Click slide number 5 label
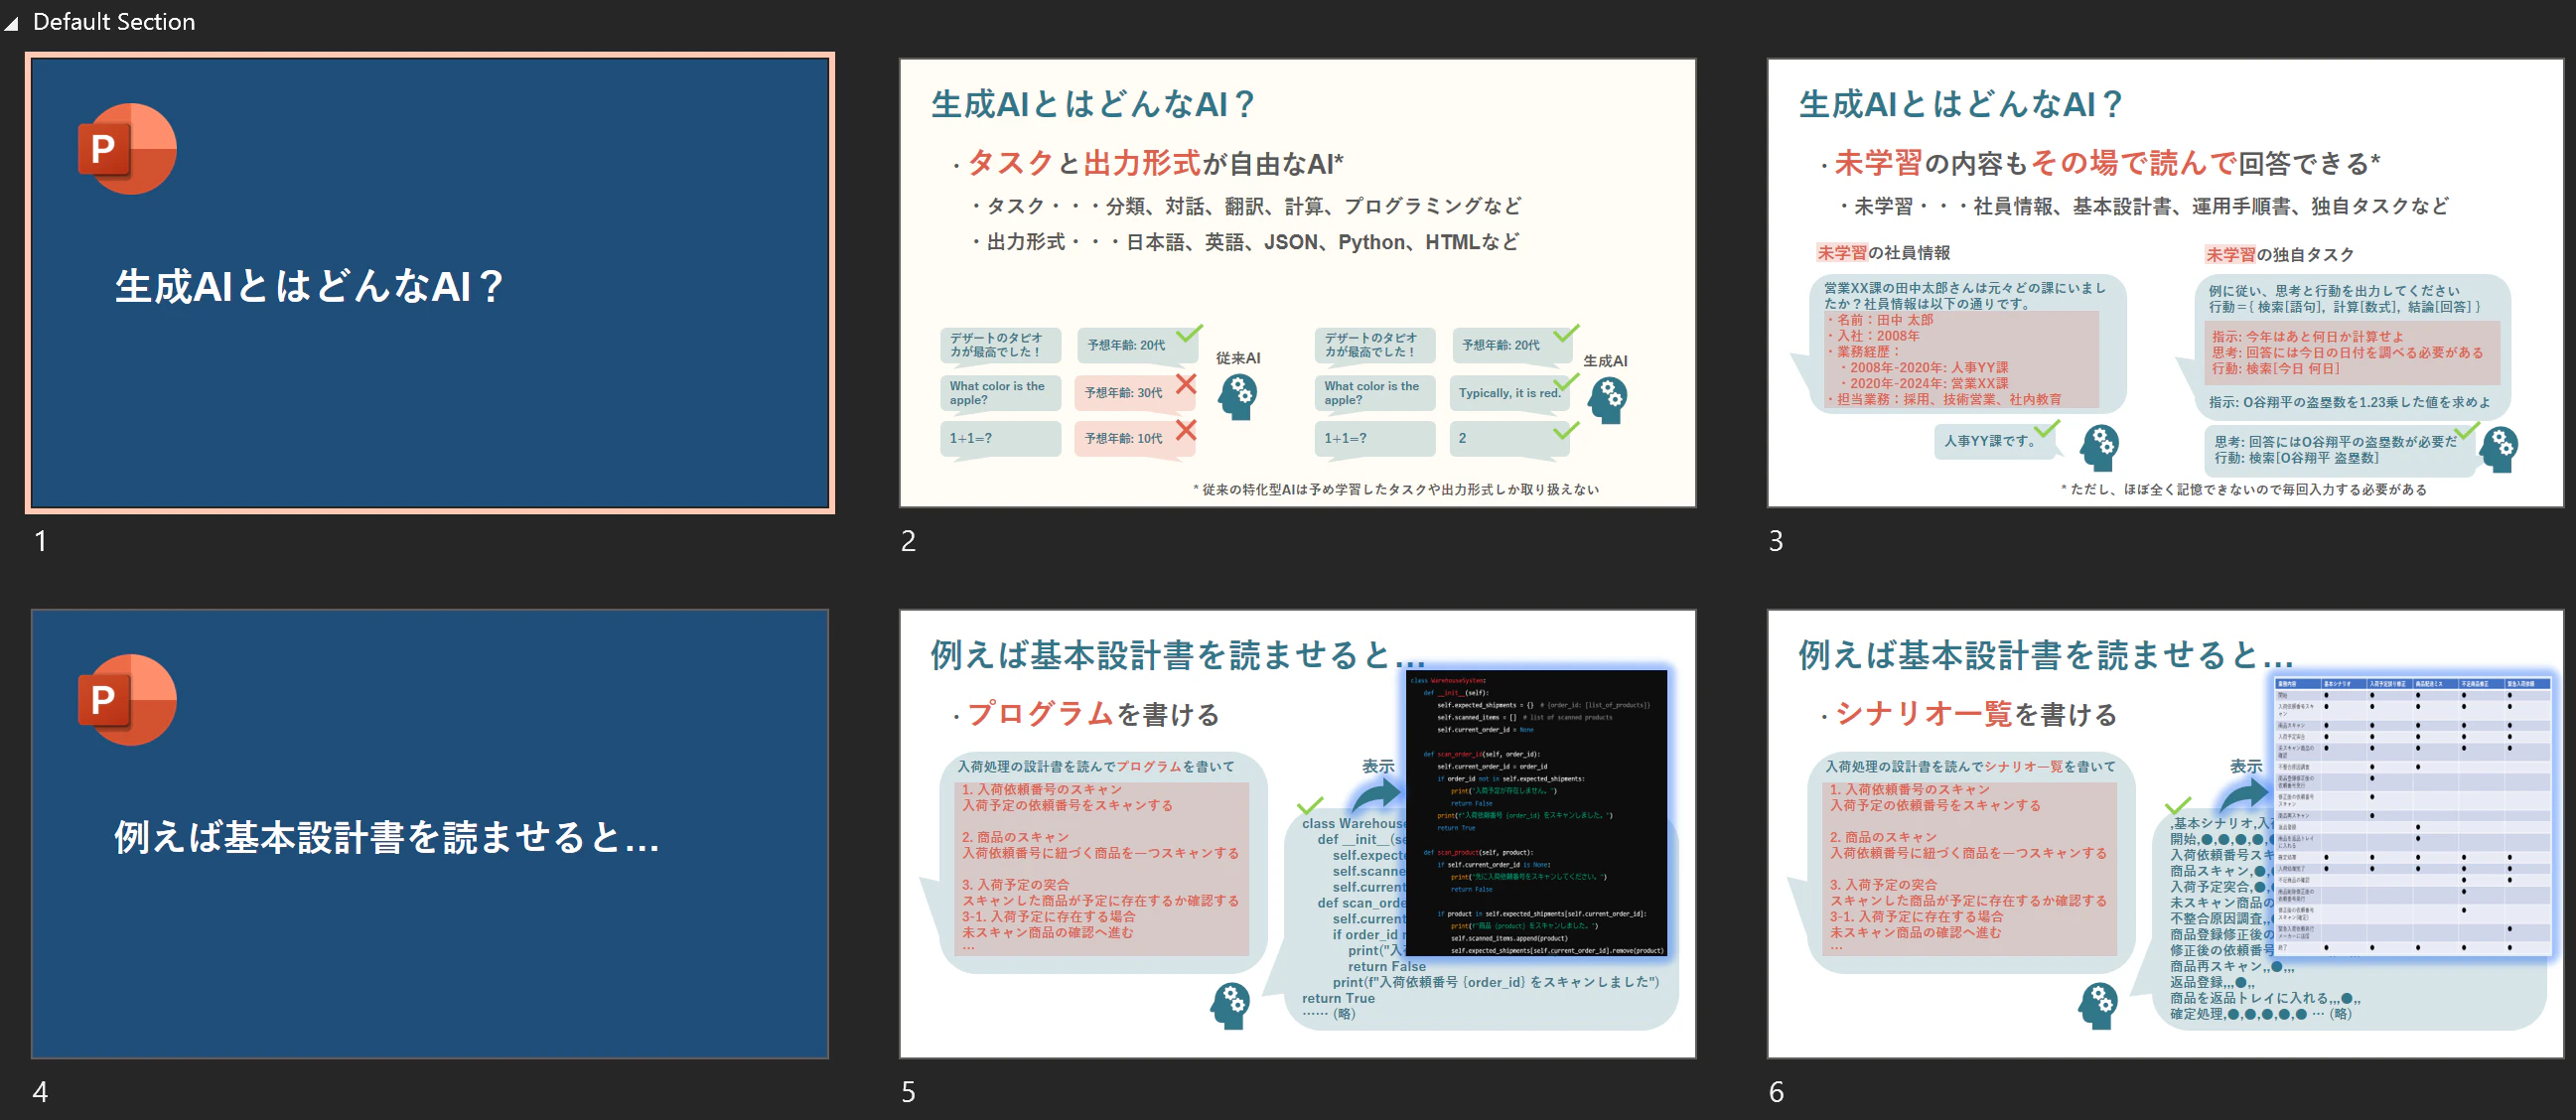Image resolution: width=2576 pixels, height=1120 pixels. point(908,1092)
